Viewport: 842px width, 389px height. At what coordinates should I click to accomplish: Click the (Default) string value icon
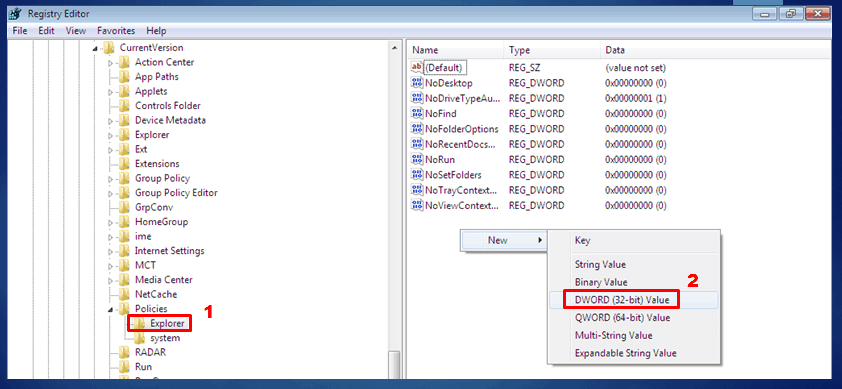click(x=417, y=68)
